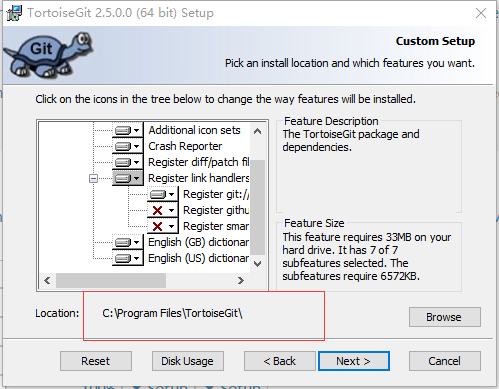Proceed with the Next > button
This screenshot has height=389, width=499.
354,361
